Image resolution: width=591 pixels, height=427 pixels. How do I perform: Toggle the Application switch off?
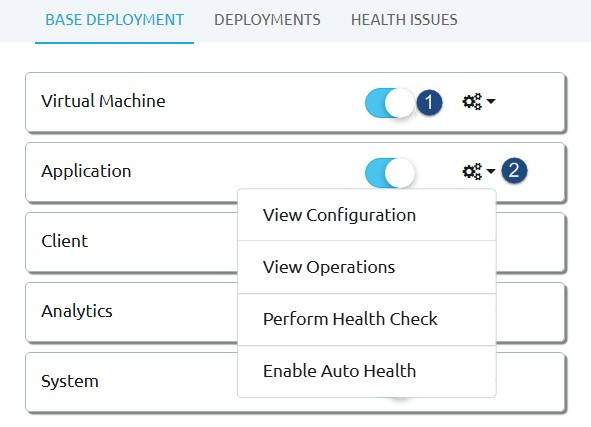click(389, 173)
